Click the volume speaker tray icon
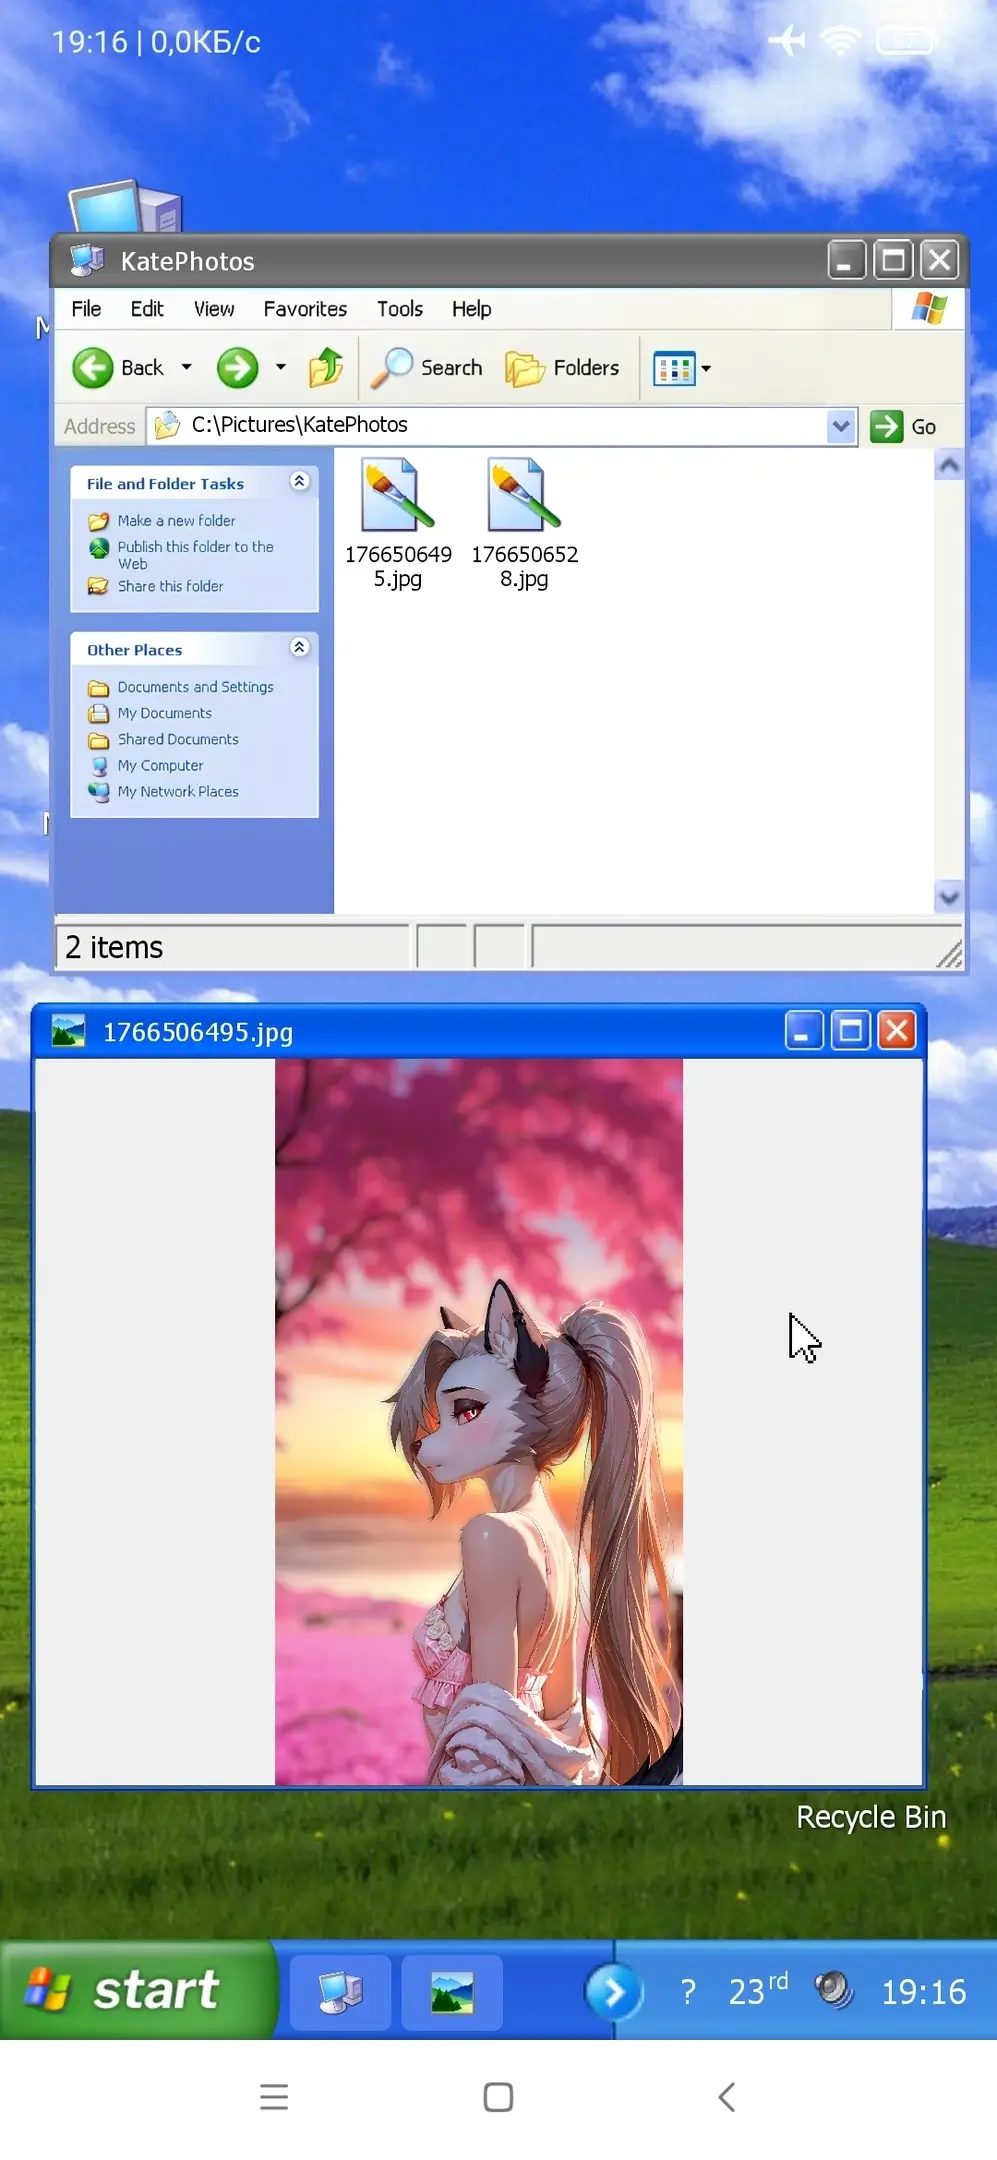The height and width of the screenshot is (2160, 997). tap(833, 1990)
